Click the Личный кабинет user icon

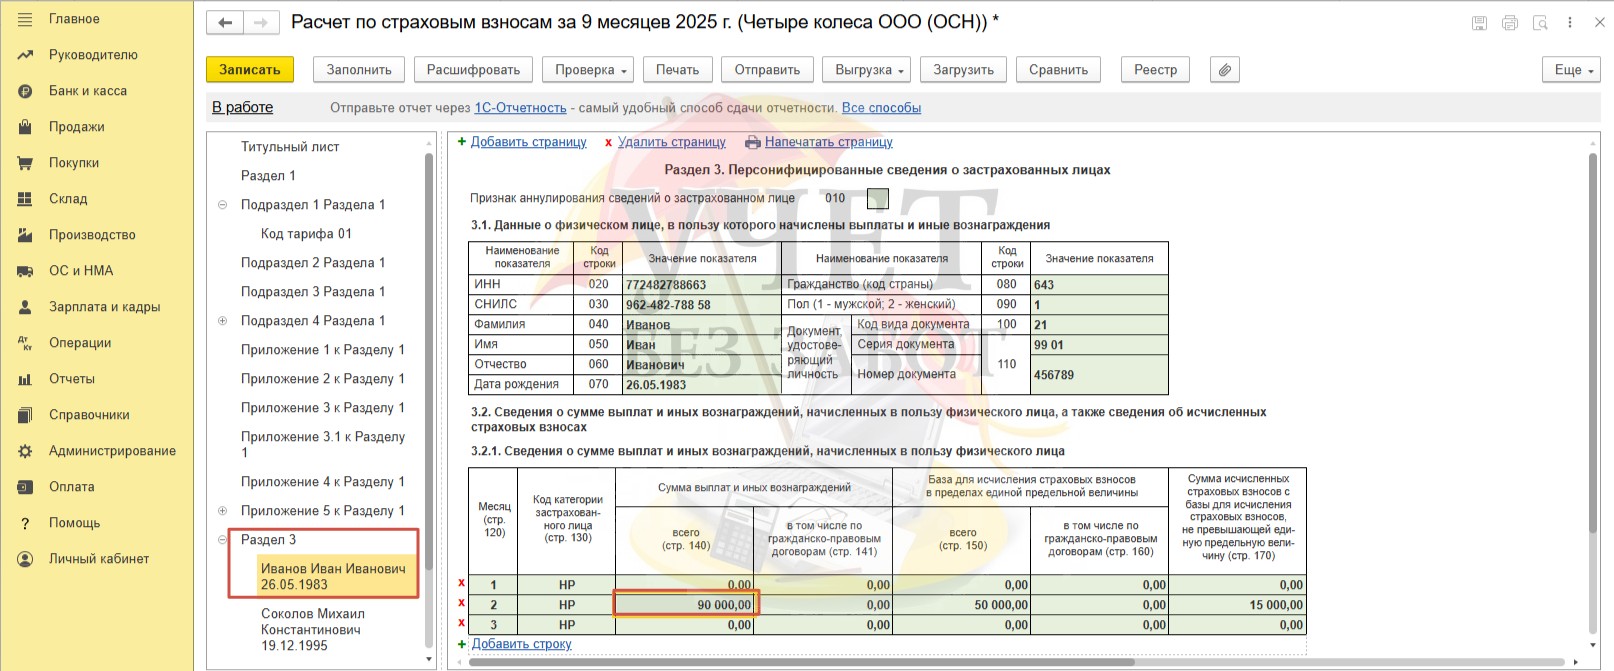click(x=25, y=559)
